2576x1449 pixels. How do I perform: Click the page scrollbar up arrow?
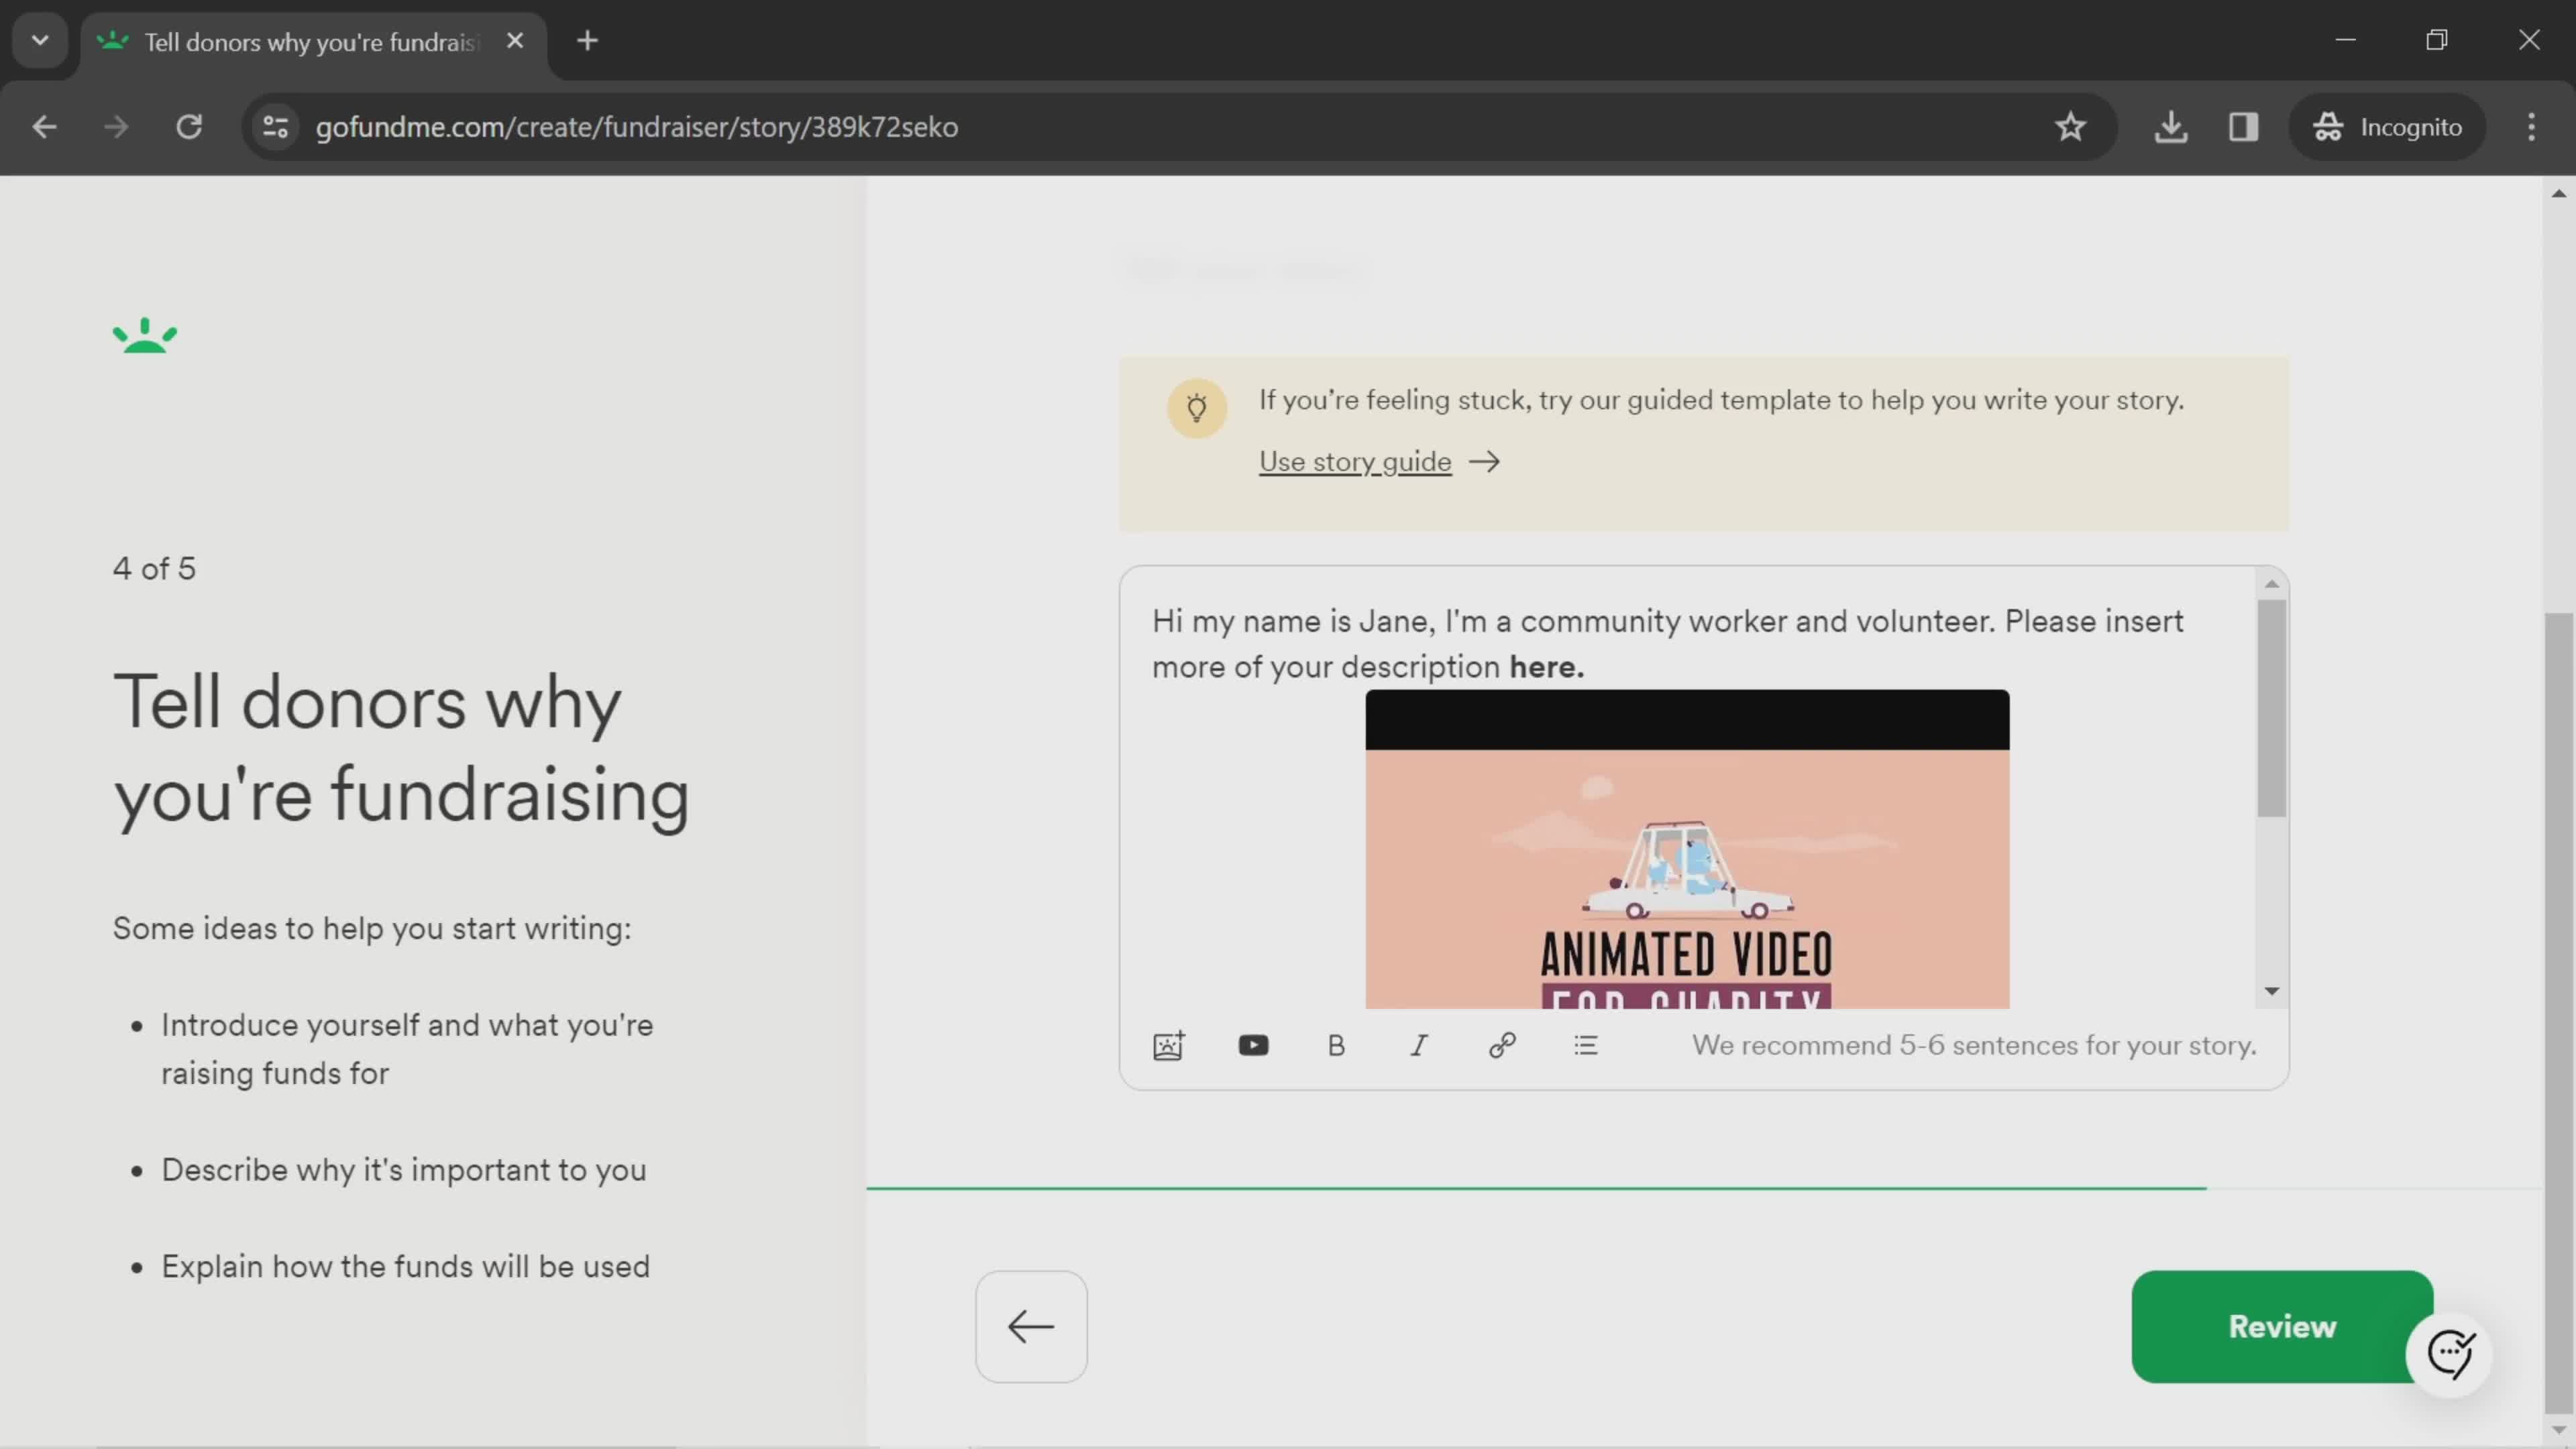[x=2559, y=194]
